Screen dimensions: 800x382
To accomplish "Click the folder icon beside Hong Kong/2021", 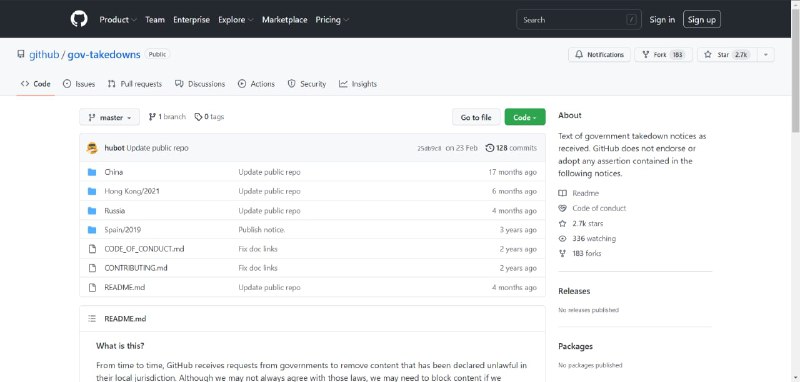I will coord(92,191).
